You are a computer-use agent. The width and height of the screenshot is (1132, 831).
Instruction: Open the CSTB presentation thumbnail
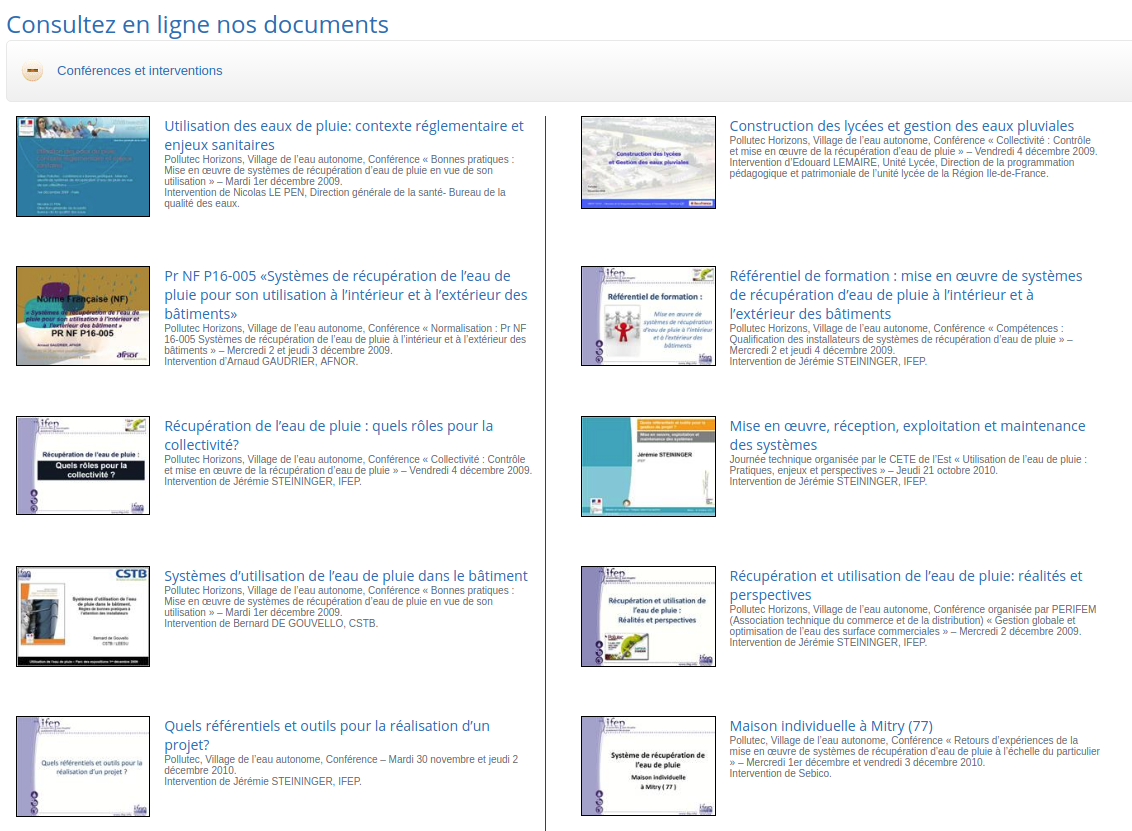tap(83, 616)
